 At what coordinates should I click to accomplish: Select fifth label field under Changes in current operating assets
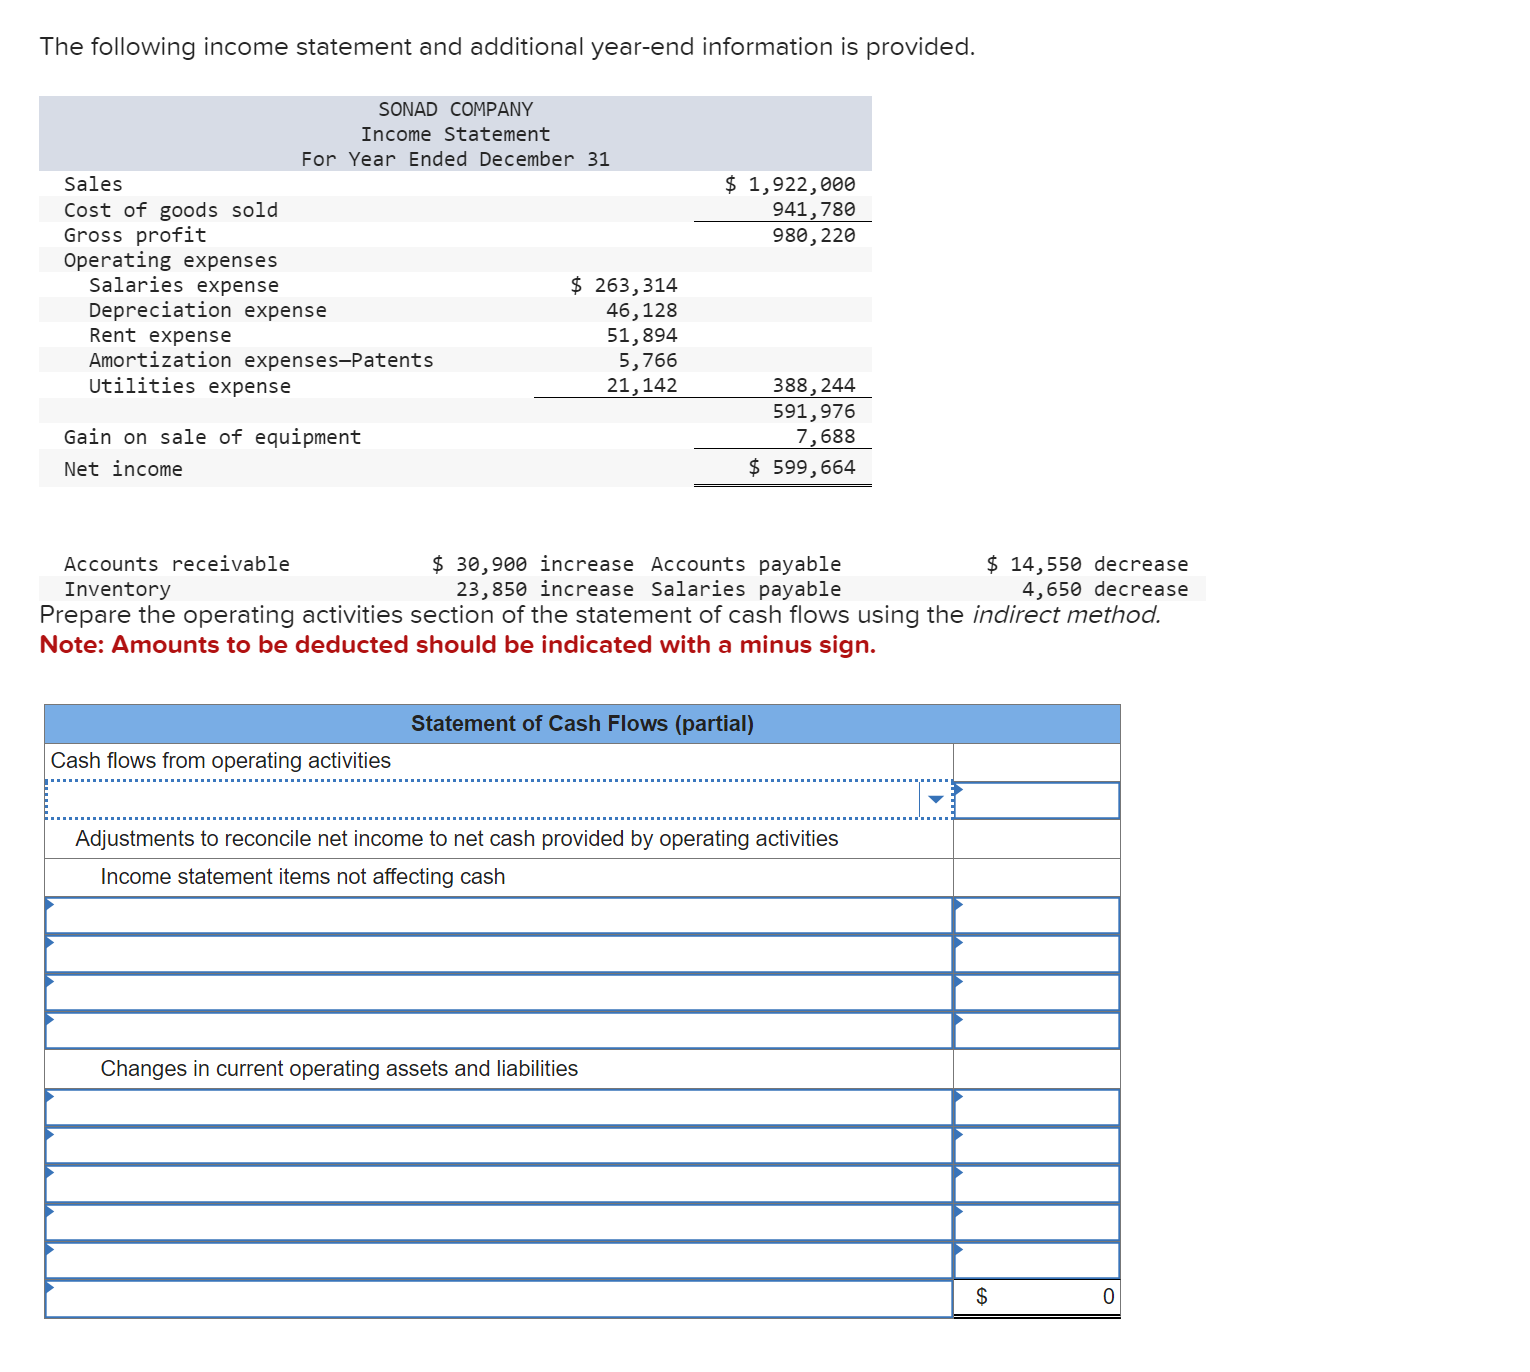(499, 1260)
